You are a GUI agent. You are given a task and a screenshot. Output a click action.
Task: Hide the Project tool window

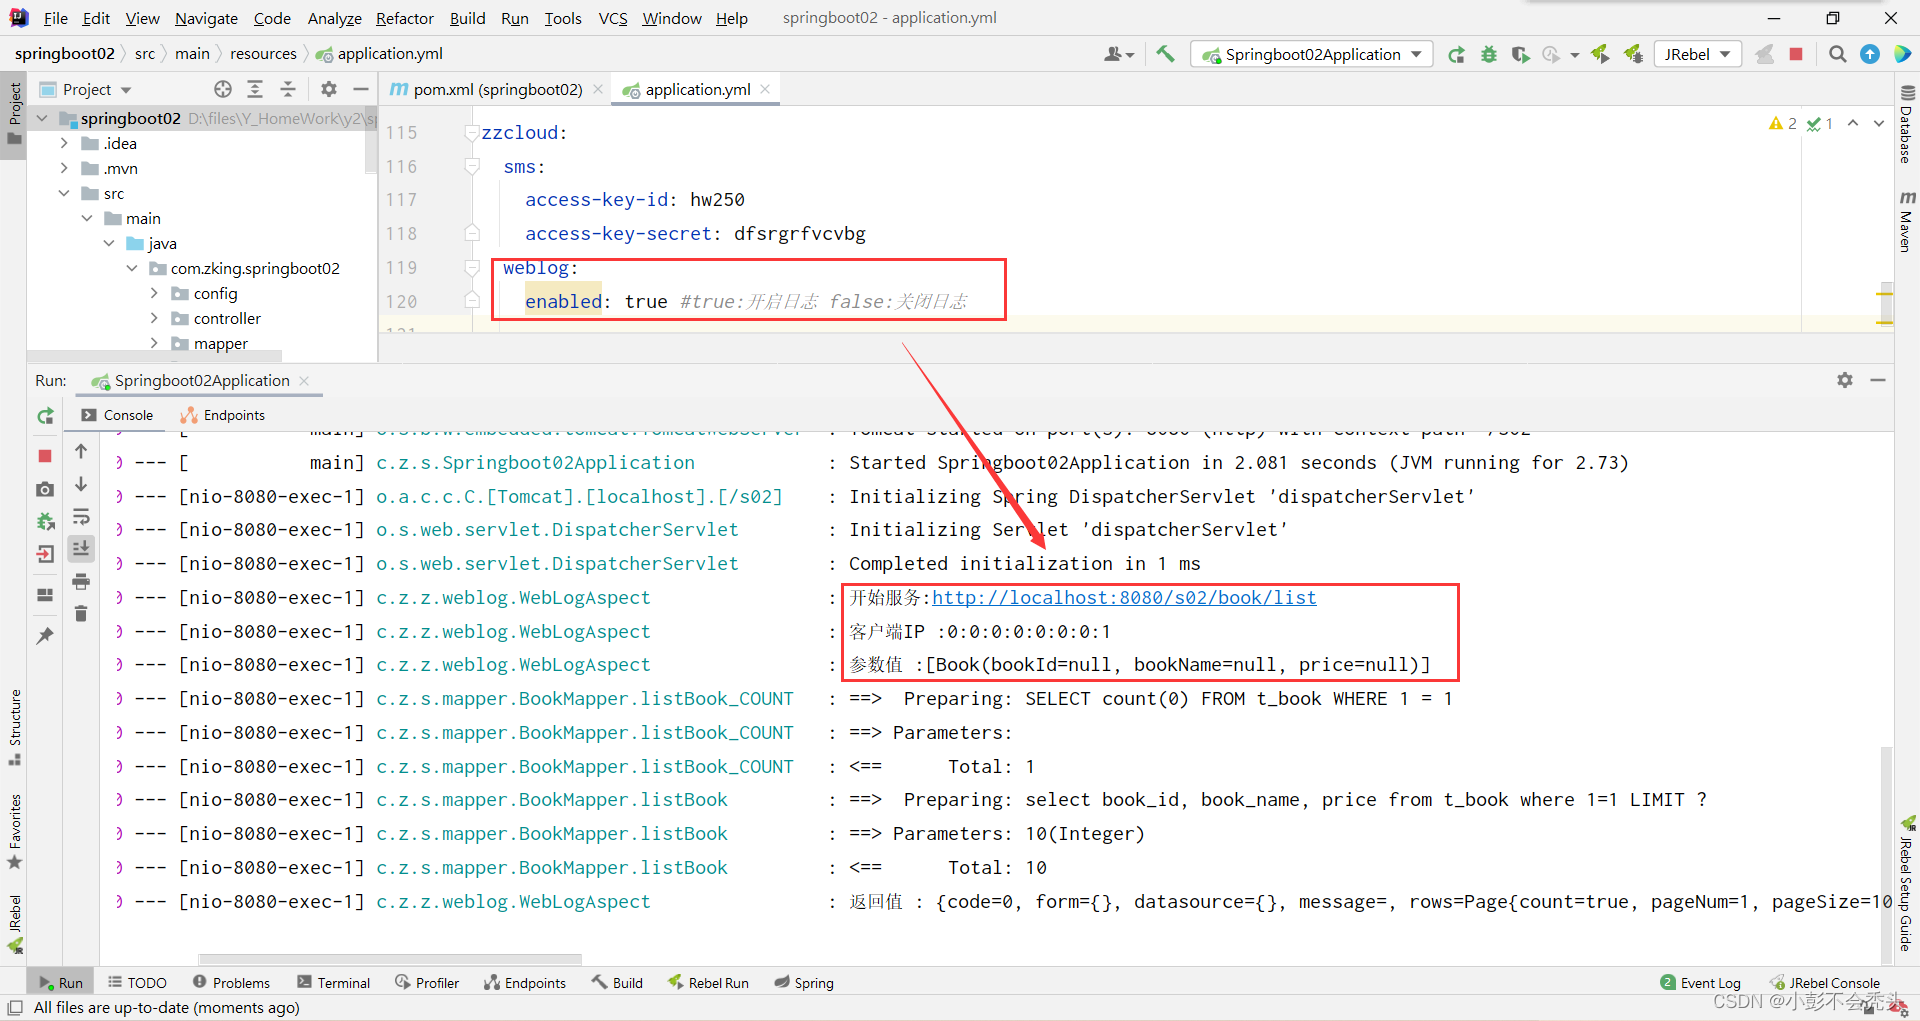click(361, 89)
